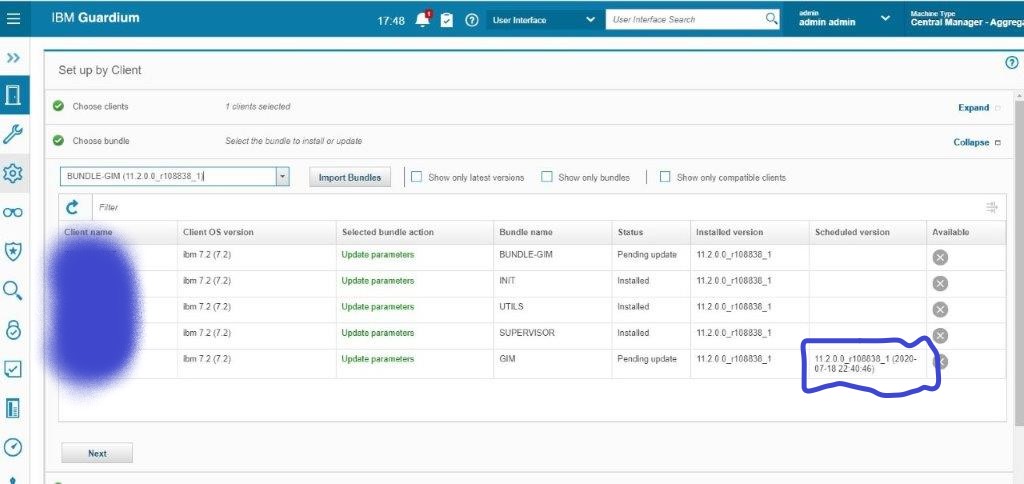This screenshot has height=484, width=1024.
Task: Open the notifications bell
Action: (423, 20)
